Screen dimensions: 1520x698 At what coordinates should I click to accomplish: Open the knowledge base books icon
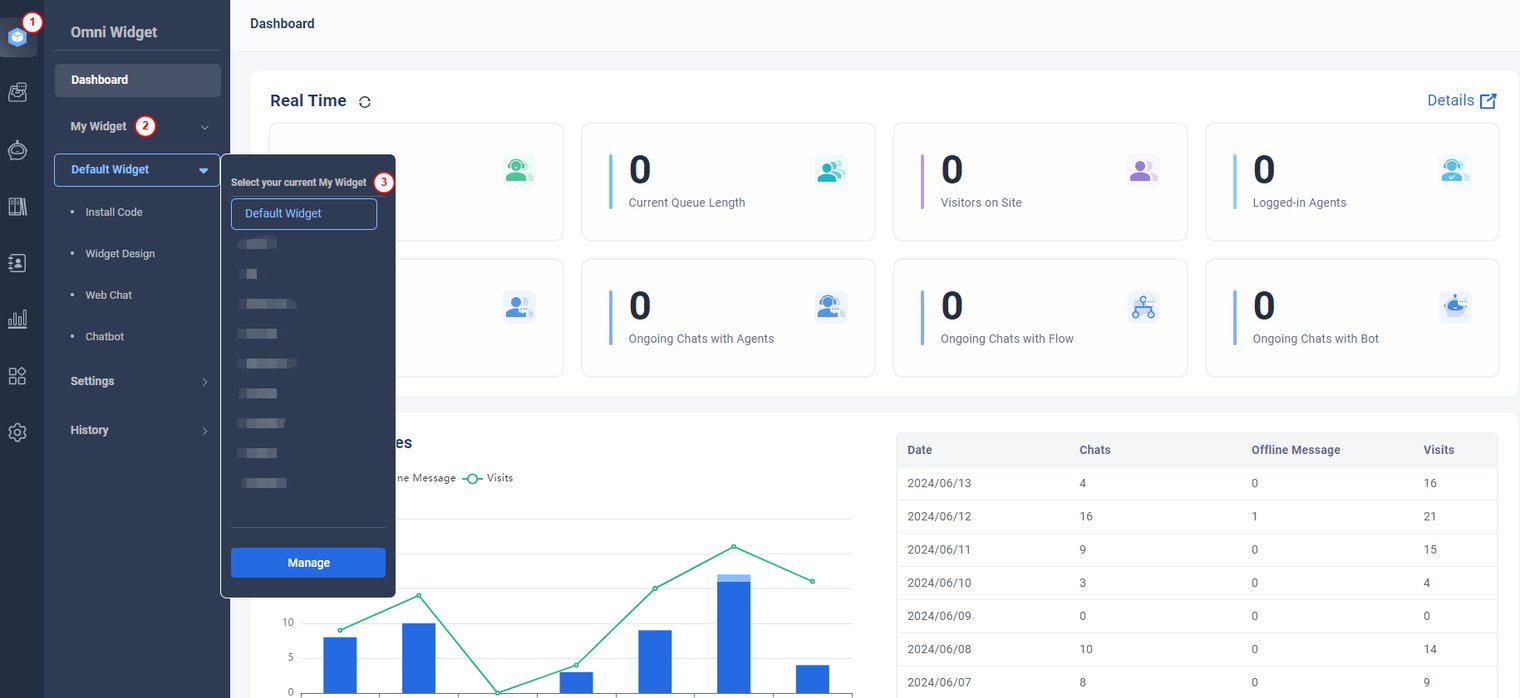[x=17, y=207]
